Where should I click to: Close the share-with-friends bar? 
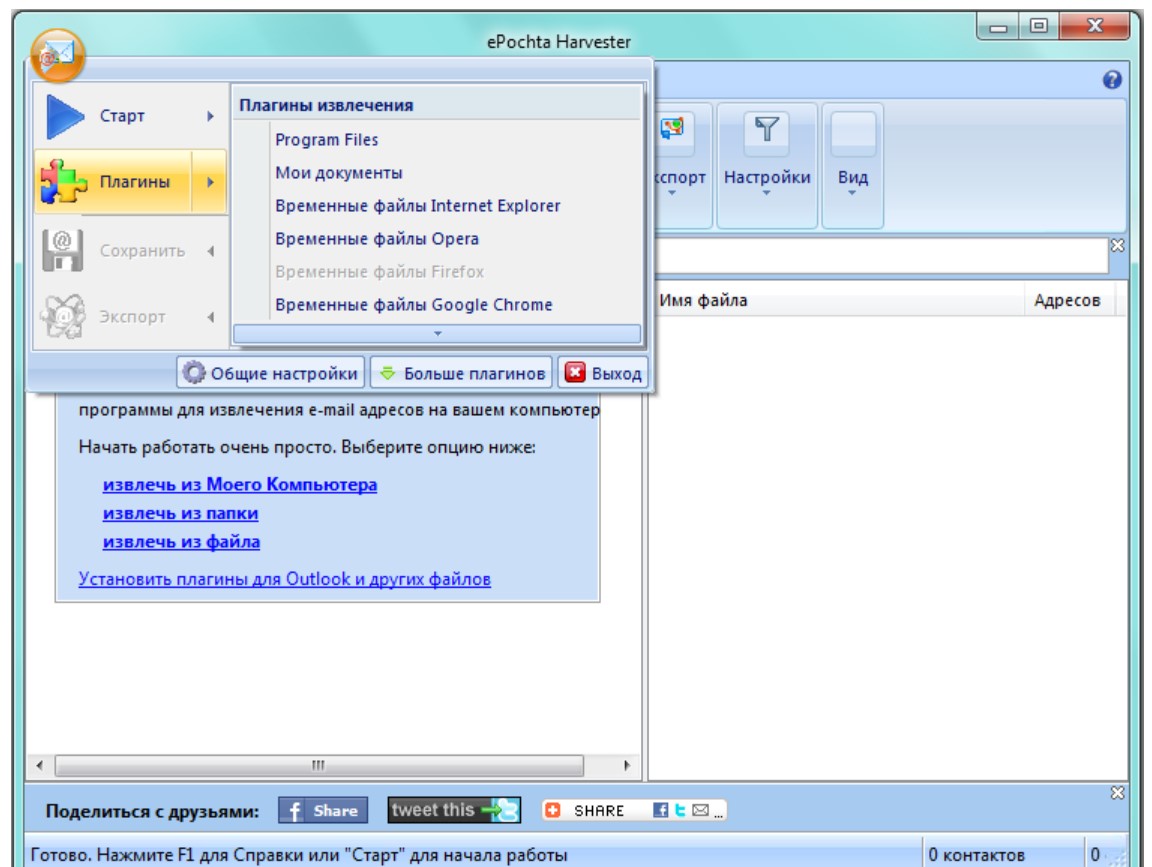1117,793
